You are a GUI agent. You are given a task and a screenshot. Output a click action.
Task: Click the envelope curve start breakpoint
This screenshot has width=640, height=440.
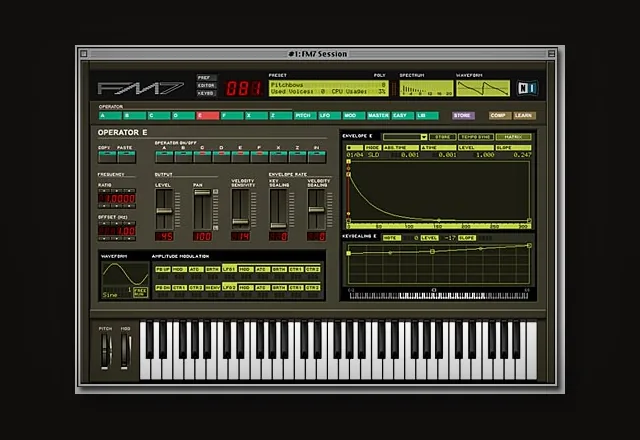pos(348,174)
